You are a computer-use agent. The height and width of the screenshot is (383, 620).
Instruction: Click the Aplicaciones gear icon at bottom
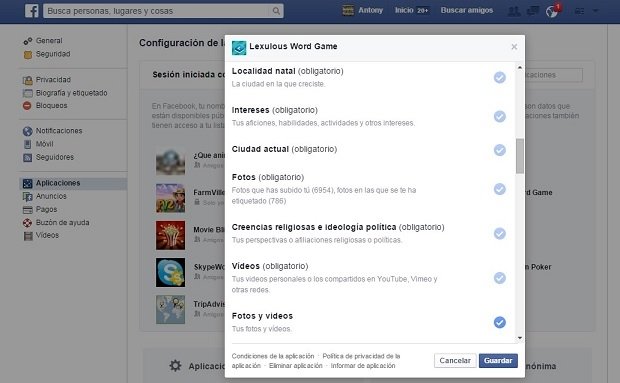(176, 366)
